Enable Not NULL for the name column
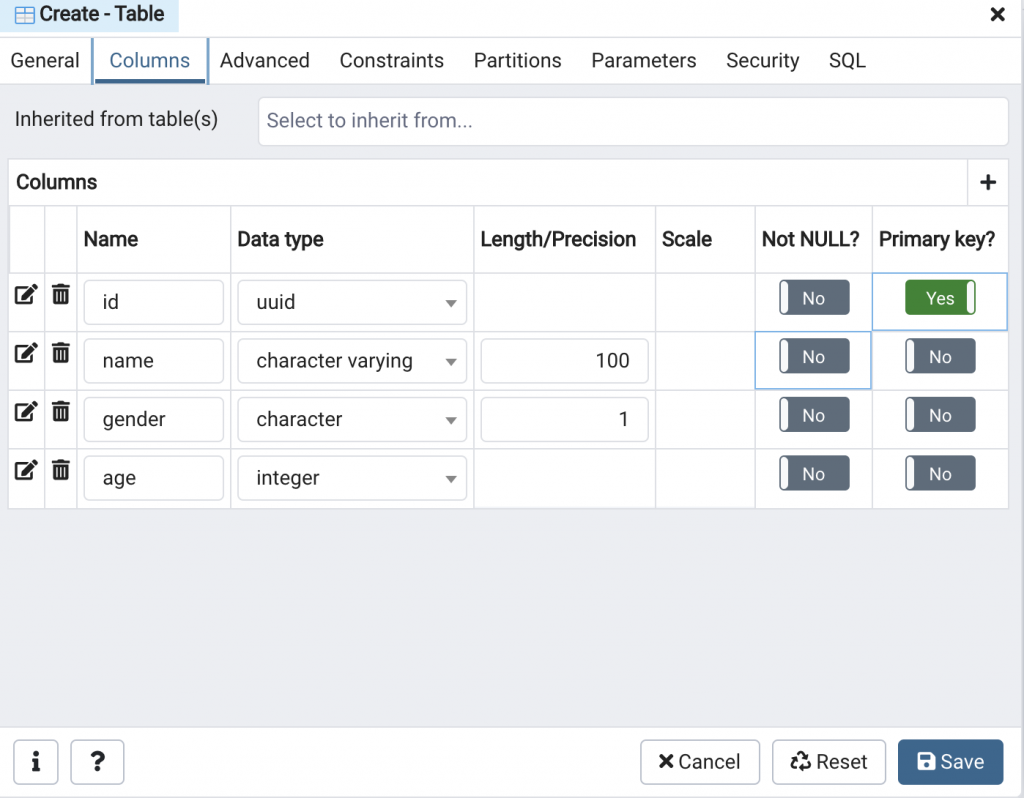This screenshot has width=1024, height=798. point(814,357)
